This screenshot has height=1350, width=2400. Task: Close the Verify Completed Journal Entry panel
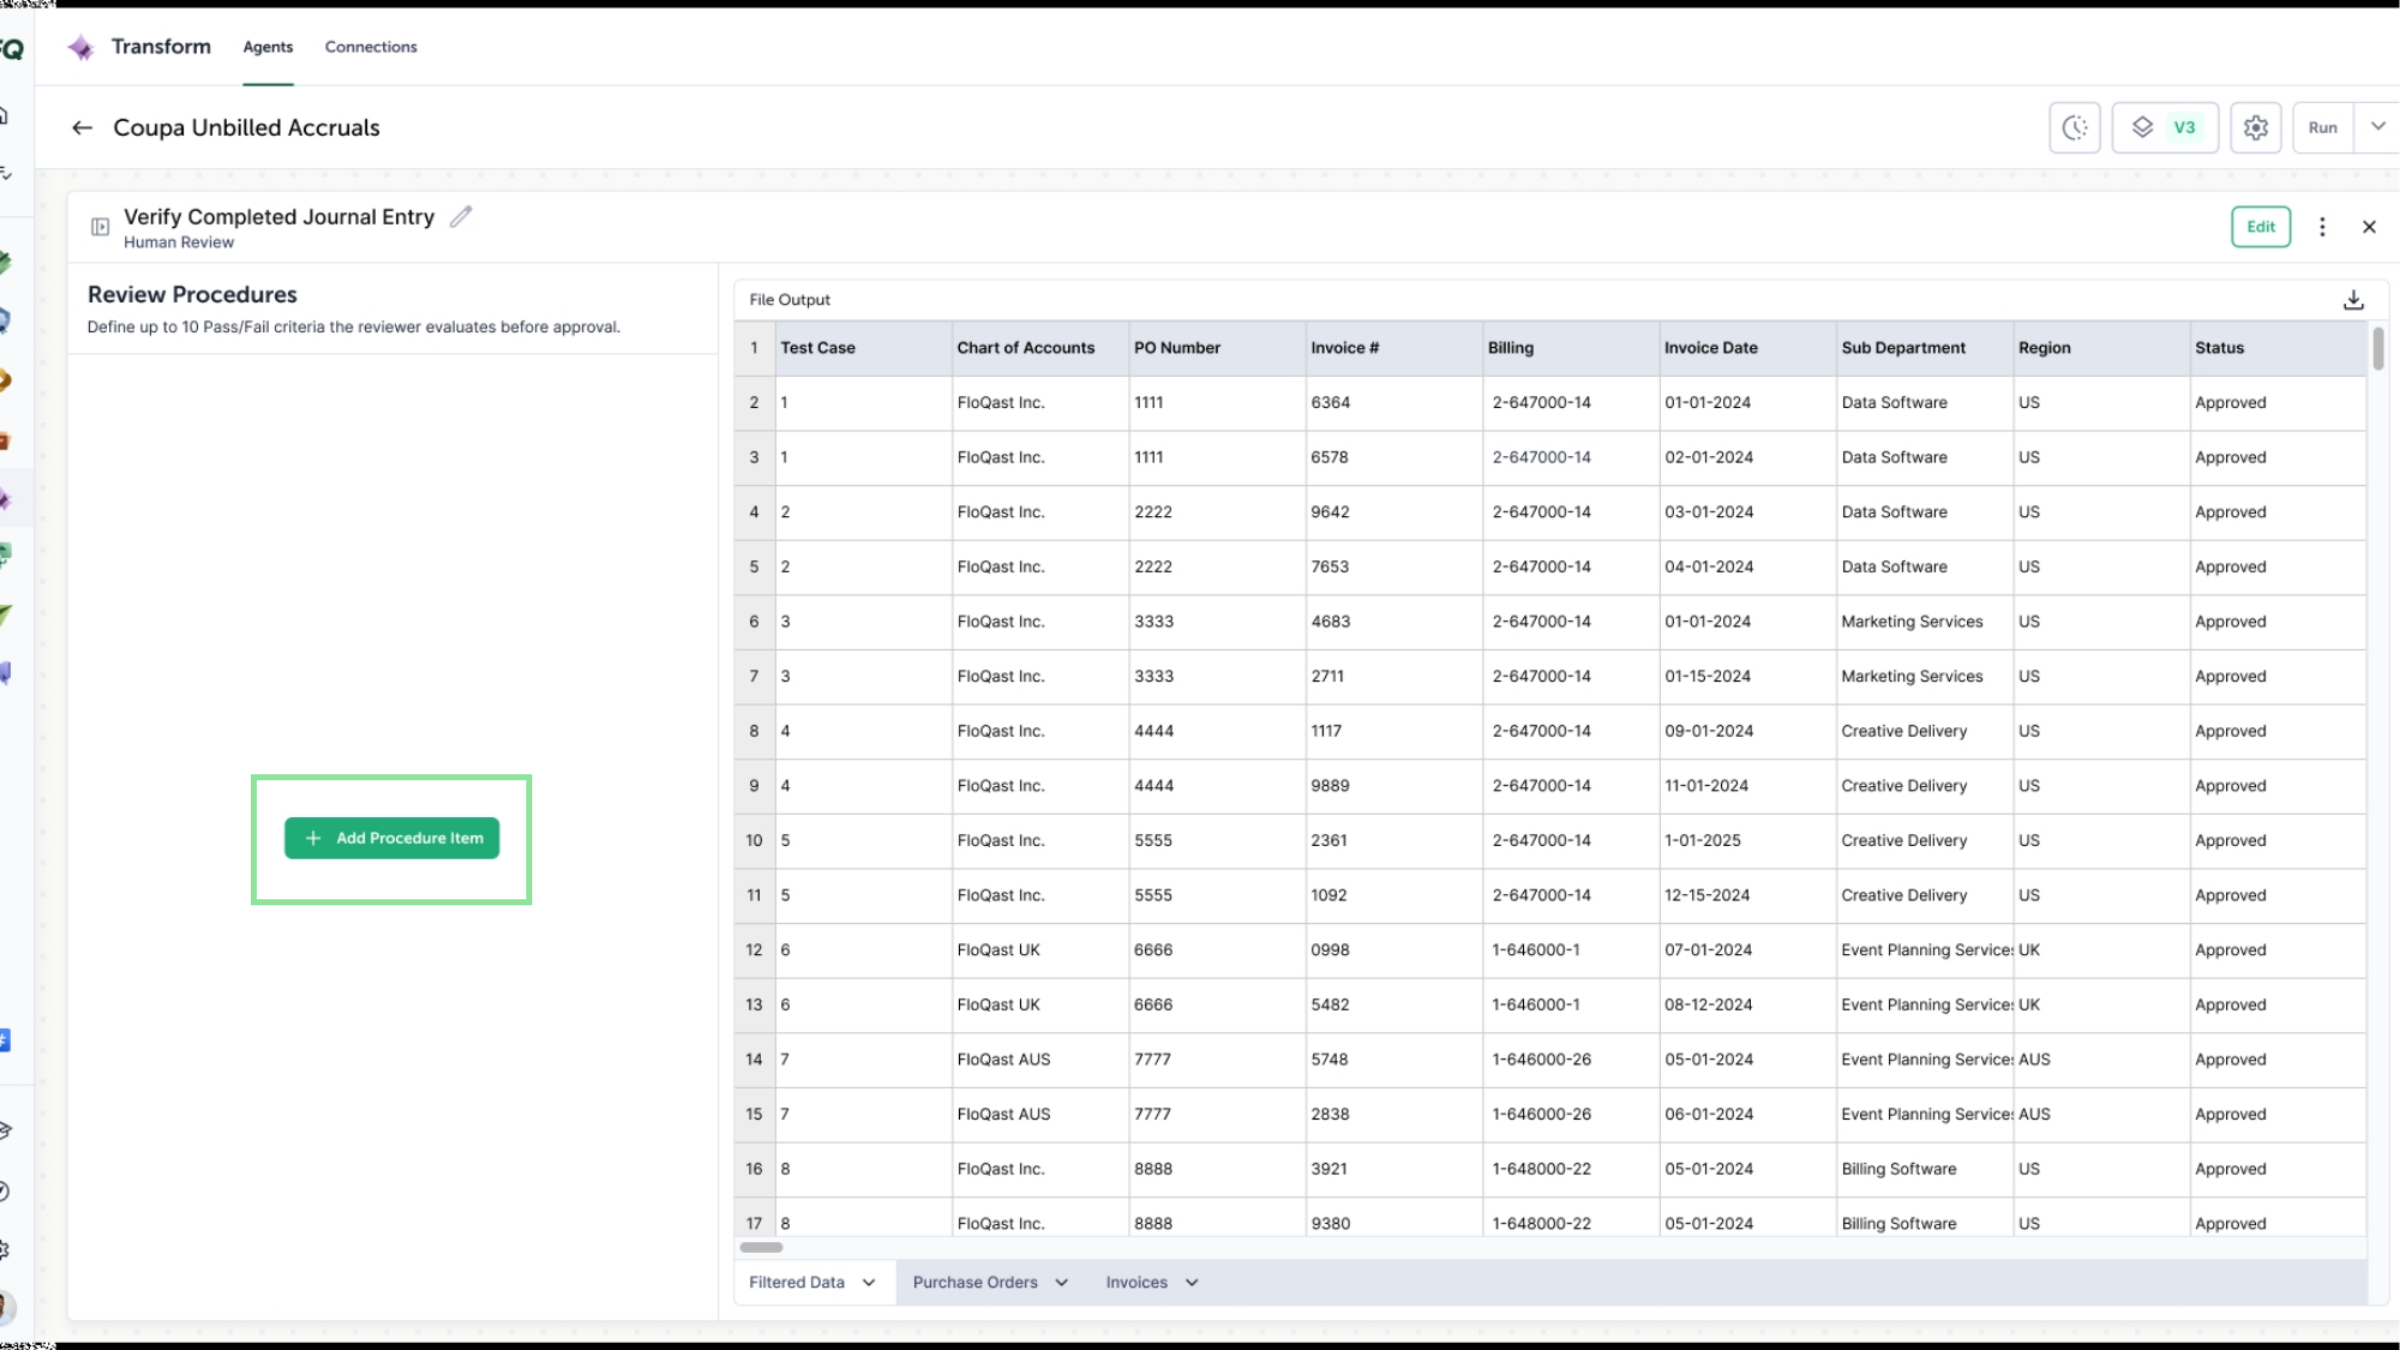pyautogui.click(x=2369, y=227)
